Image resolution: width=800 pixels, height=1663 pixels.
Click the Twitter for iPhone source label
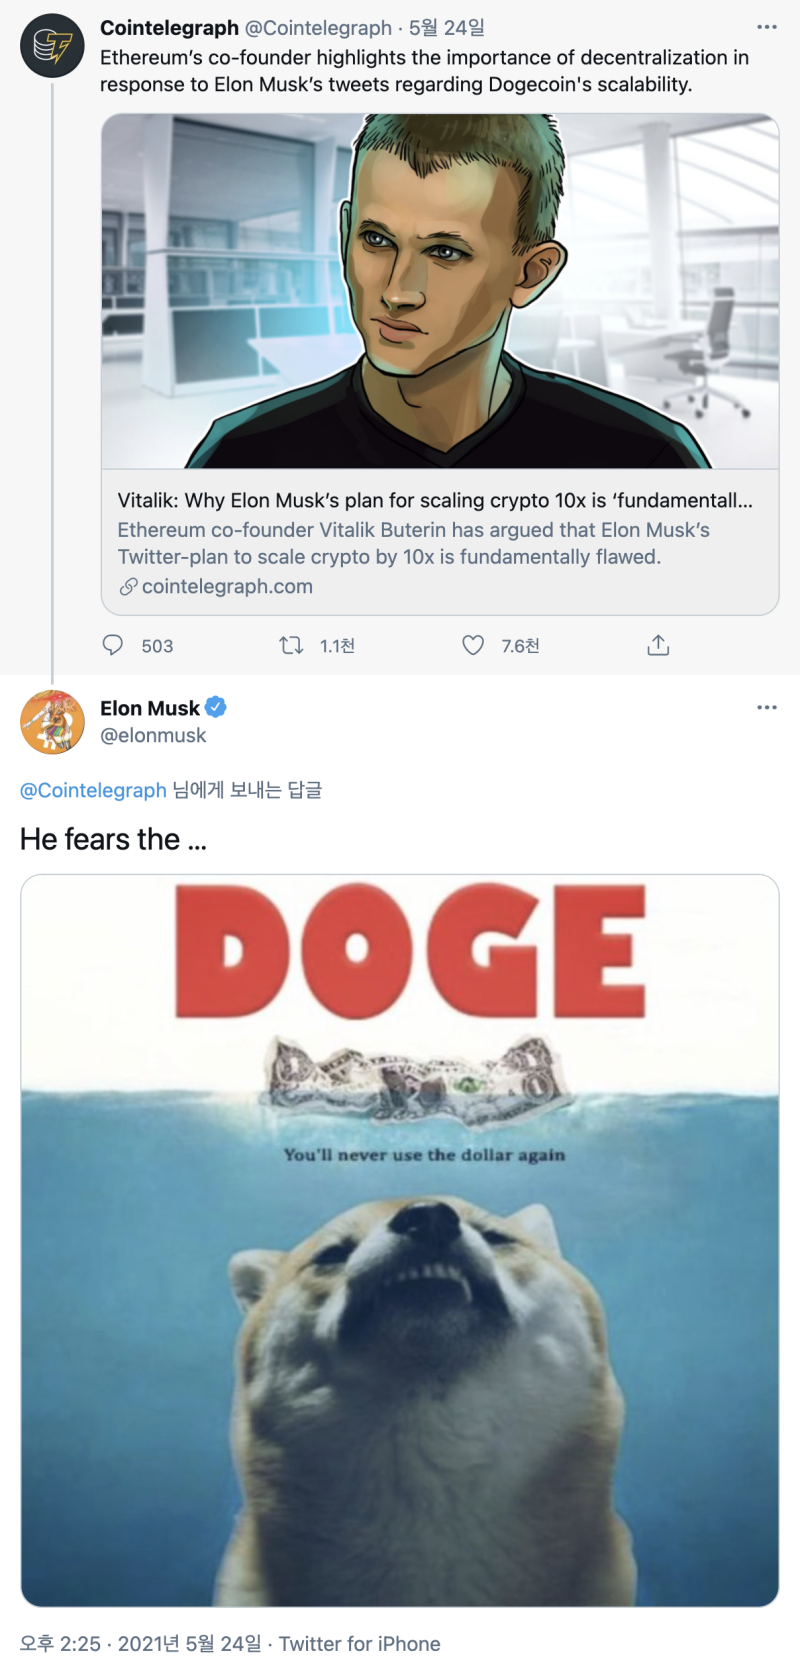pyautogui.click(x=359, y=1644)
